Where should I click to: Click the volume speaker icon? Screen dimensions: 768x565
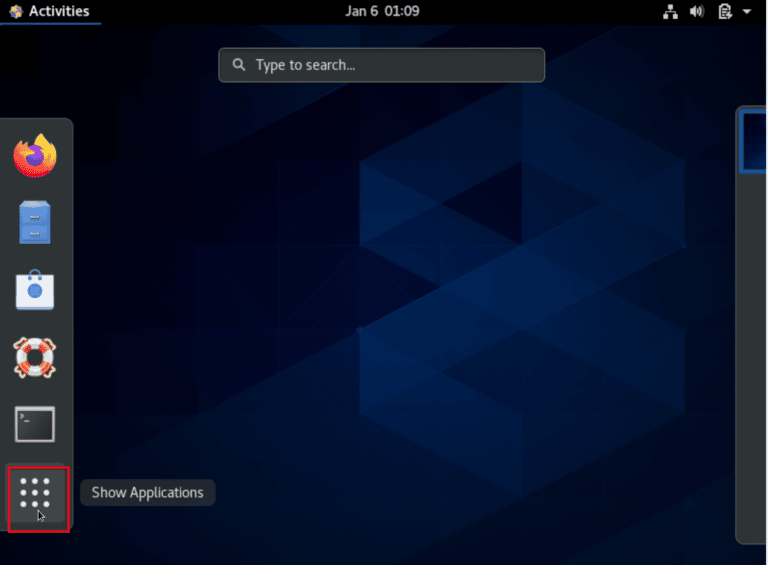point(696,11)
